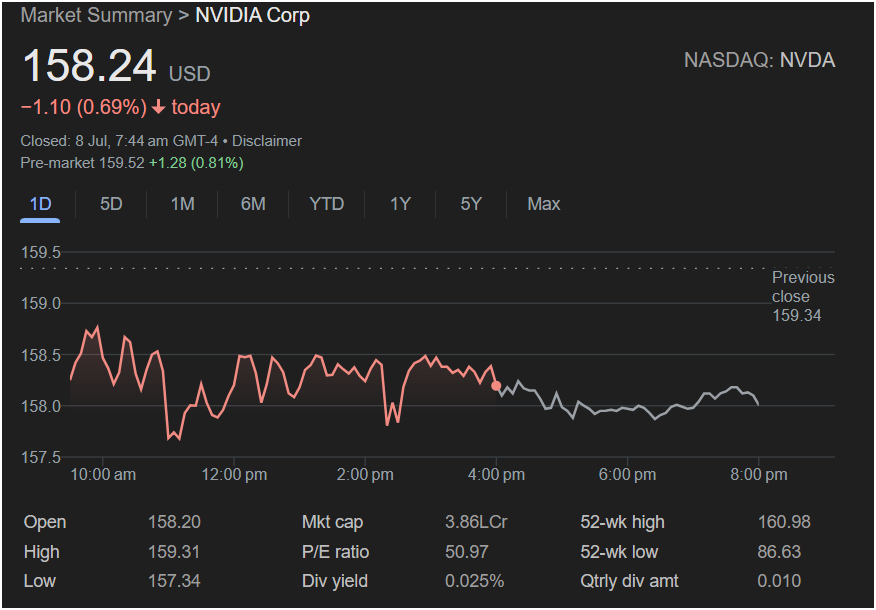Click the P/E ratio value 50.97
Screen dimensions: 876x610
tap(467, 552)
